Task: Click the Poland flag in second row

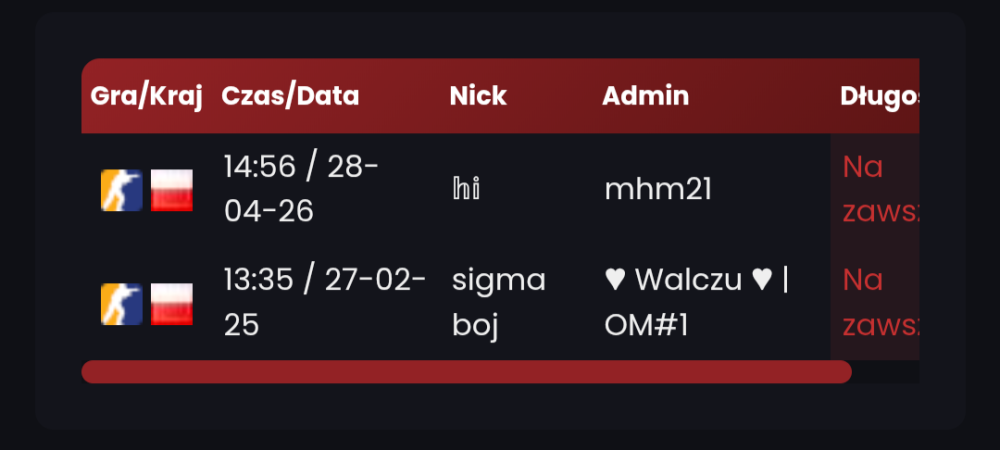Action: tap(172, 304)
